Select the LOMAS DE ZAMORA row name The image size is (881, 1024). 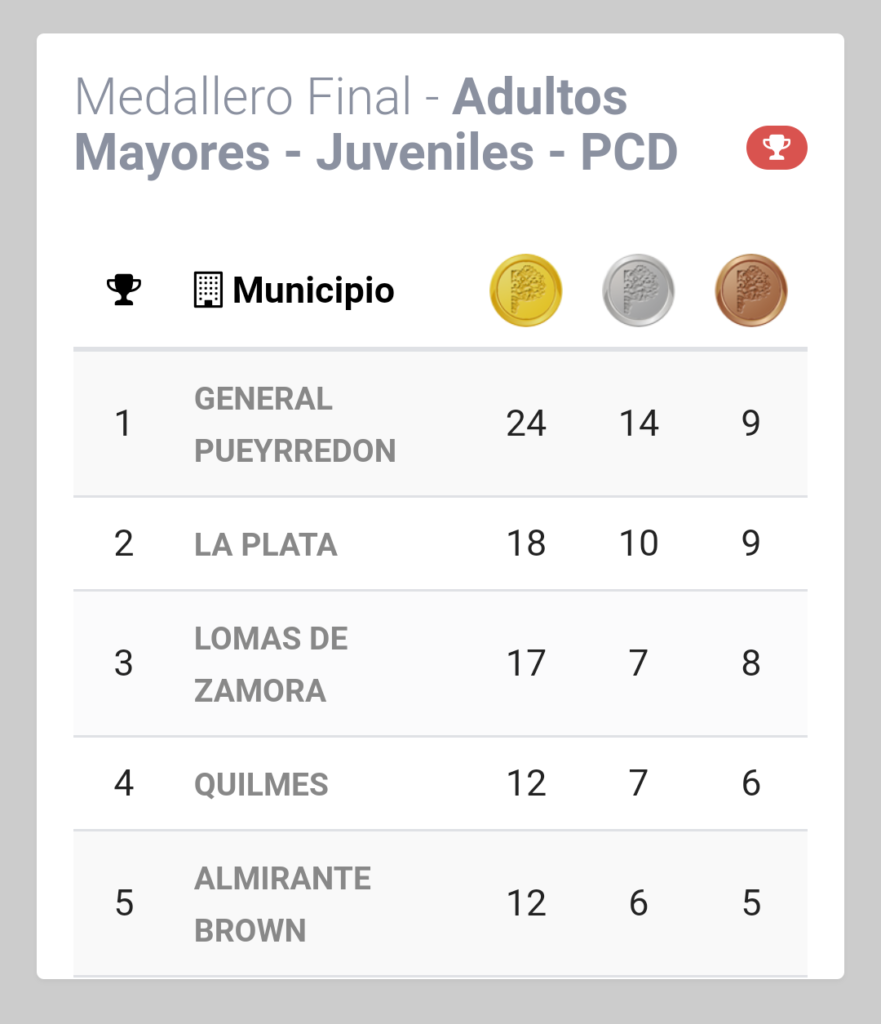pyautogui.click(x=271, y=664)
